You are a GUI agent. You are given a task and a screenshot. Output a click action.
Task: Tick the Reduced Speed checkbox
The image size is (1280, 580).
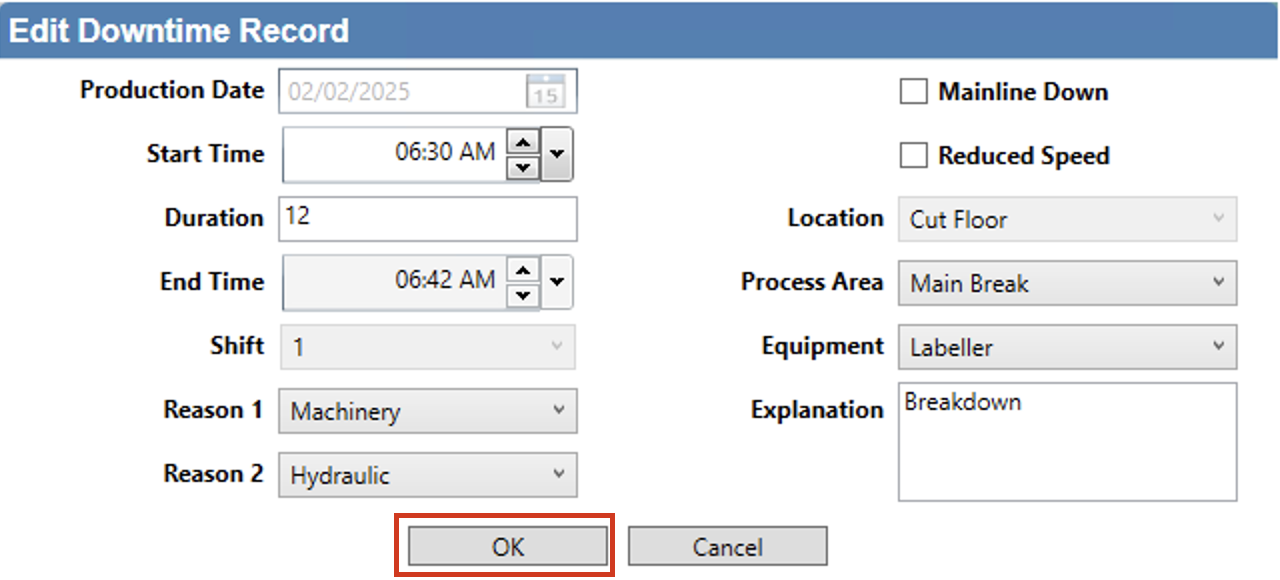(913, 156)
